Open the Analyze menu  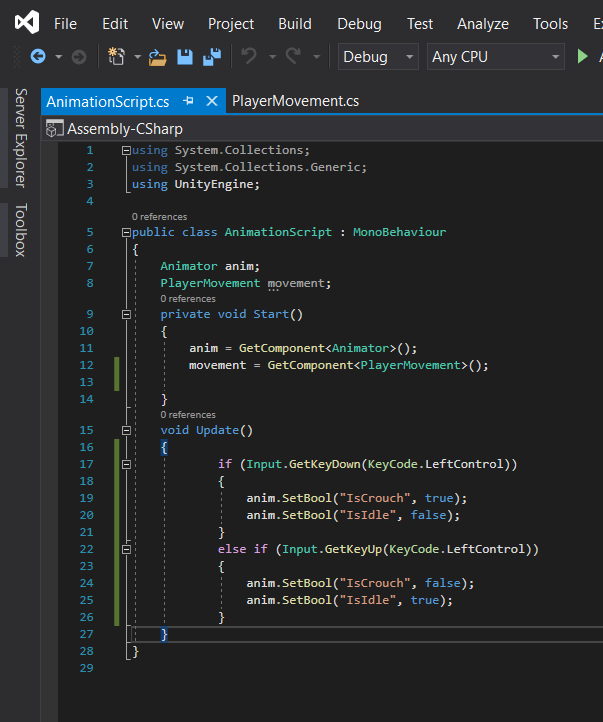(x=483, y=23)
